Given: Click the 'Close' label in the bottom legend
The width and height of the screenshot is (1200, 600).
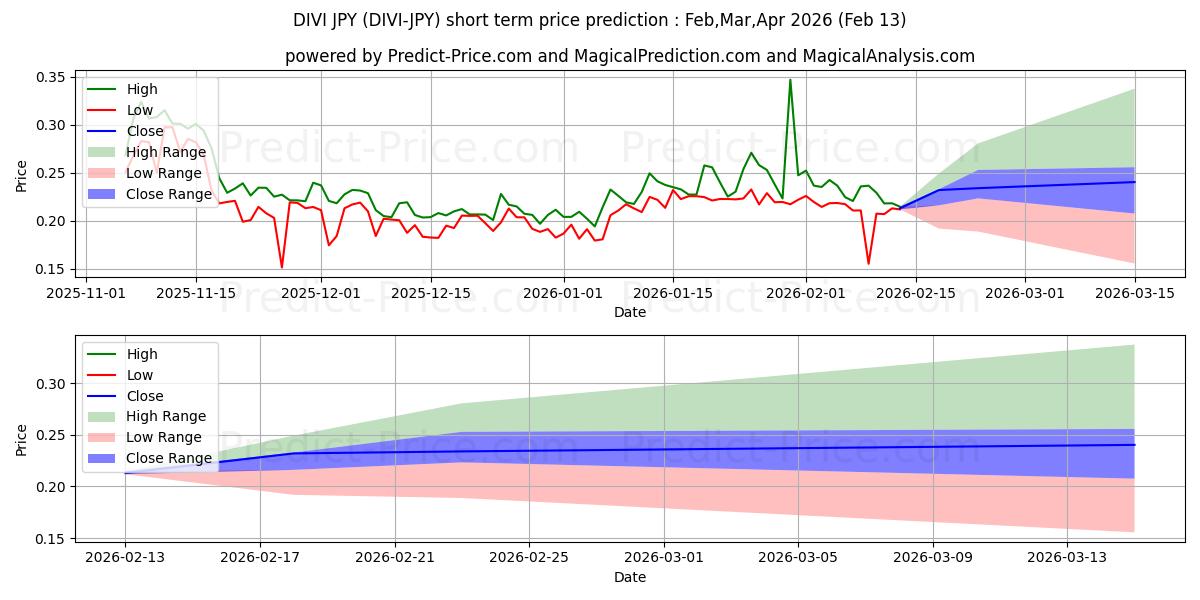Looking at the screenshot, I should 145,396.
